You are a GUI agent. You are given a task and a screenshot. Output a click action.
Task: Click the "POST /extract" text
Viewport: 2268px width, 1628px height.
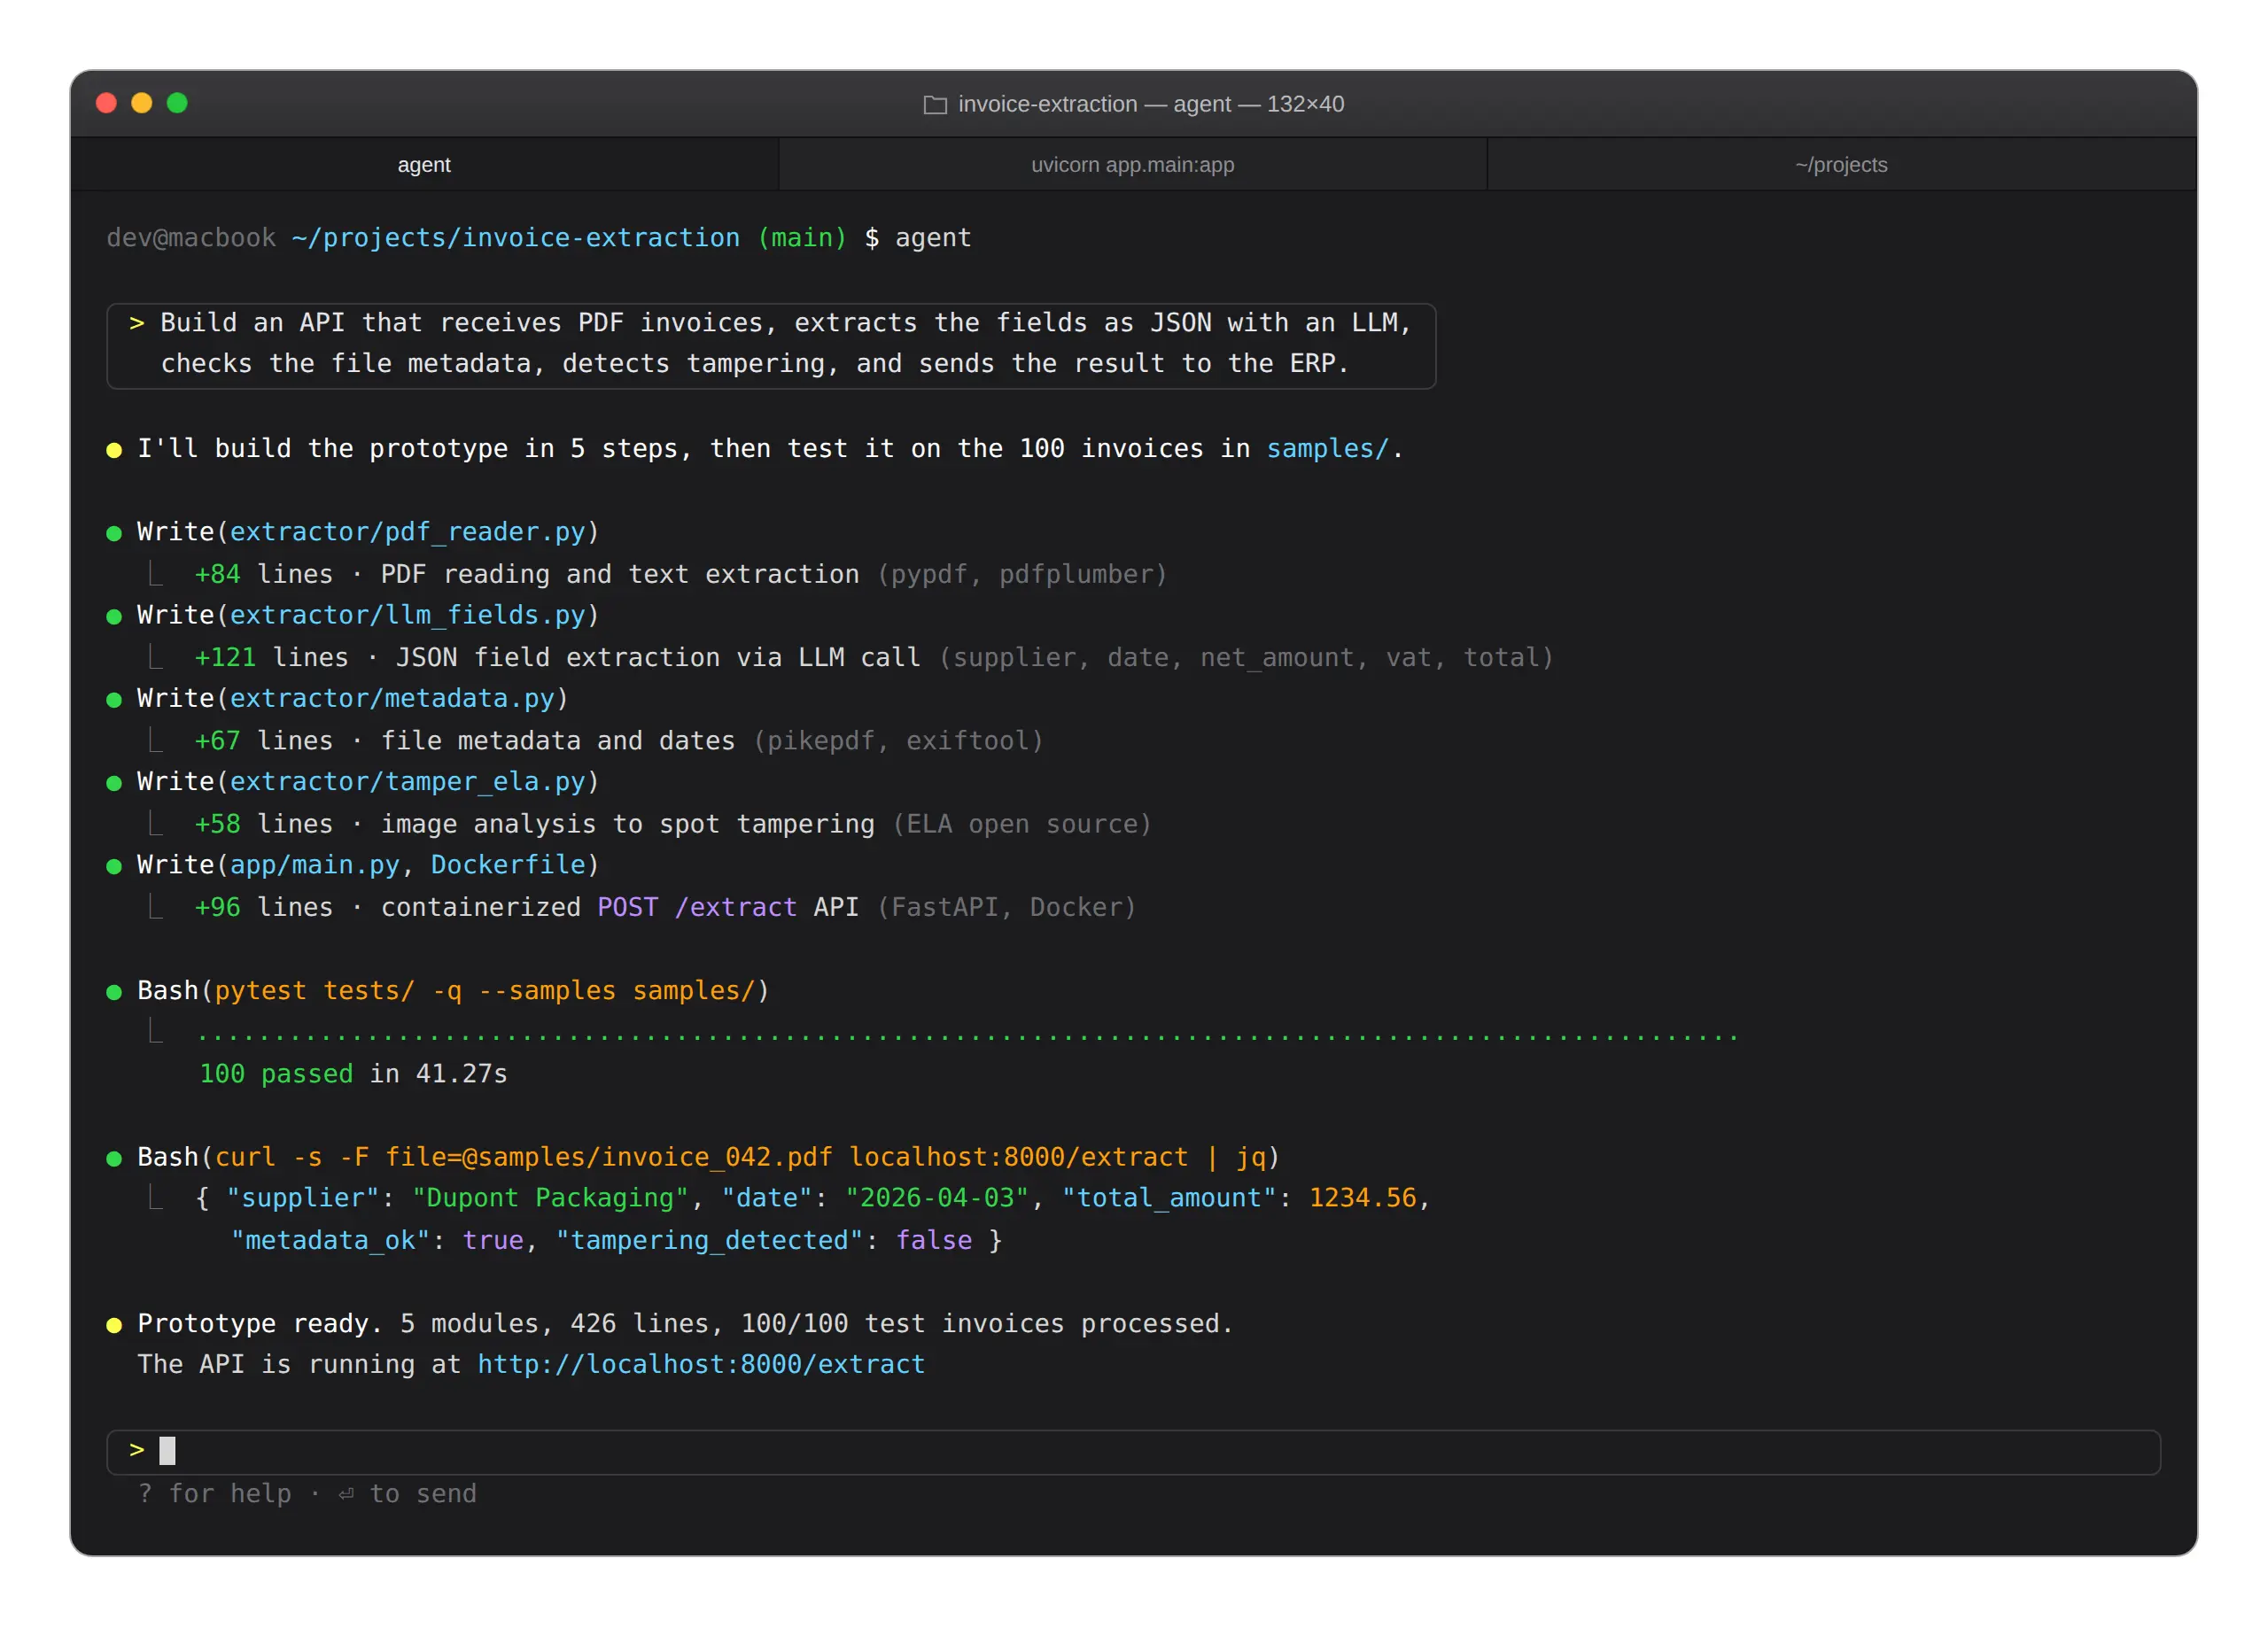click(x=697, y=907)
